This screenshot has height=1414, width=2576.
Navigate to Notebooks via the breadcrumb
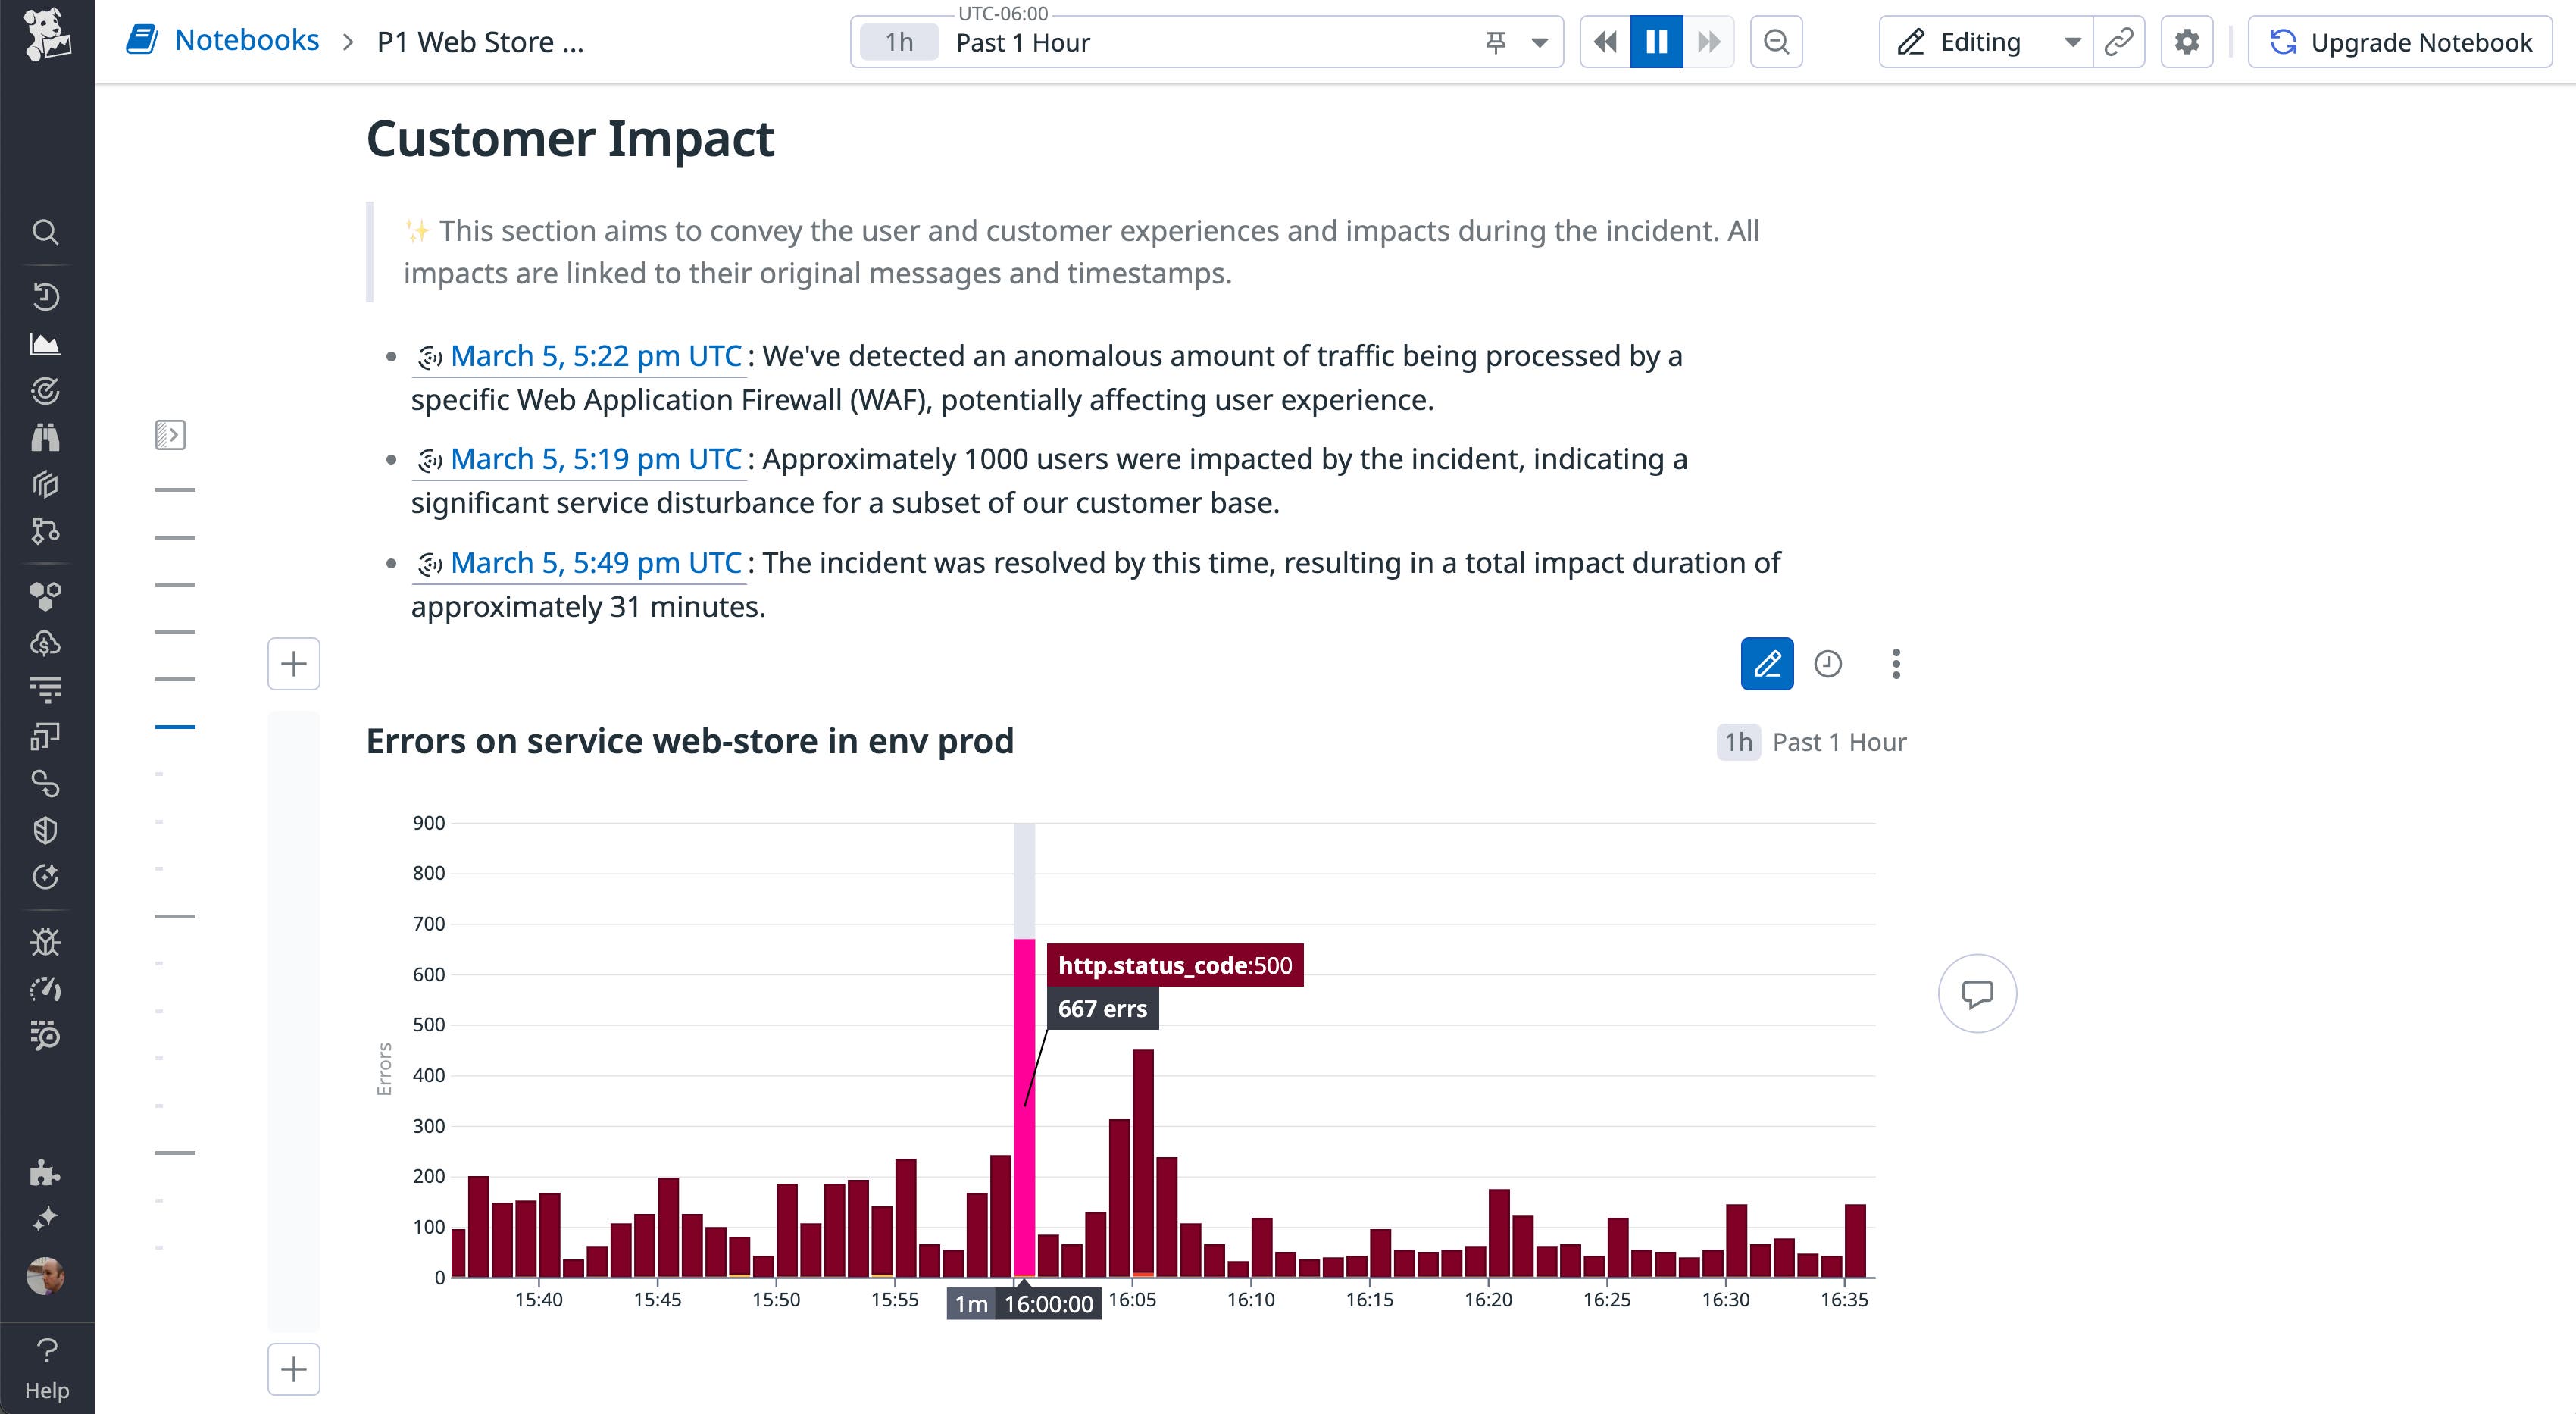pos(247,40)
